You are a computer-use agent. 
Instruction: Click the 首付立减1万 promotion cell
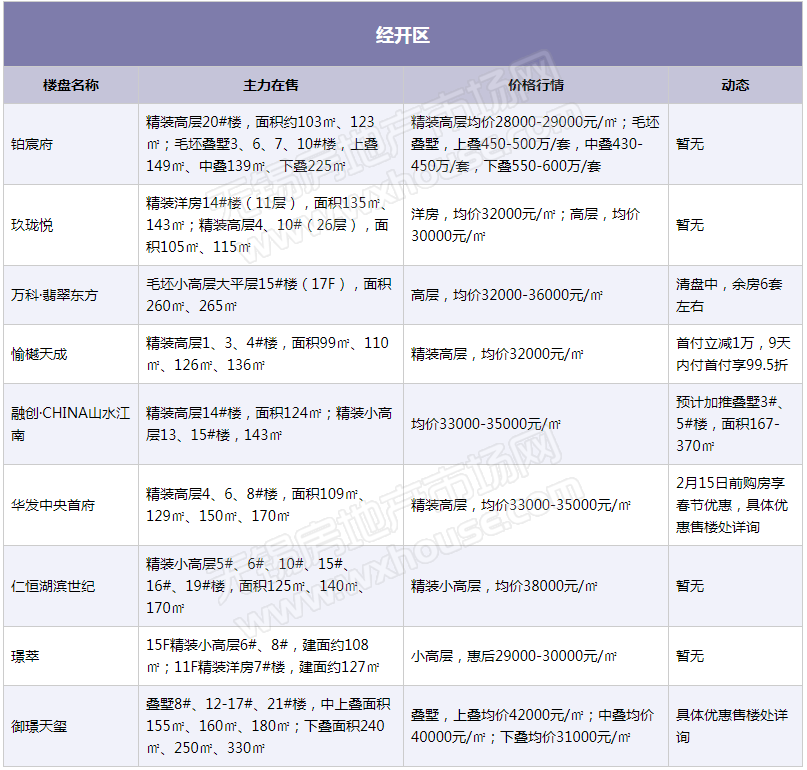coord(732,354)
